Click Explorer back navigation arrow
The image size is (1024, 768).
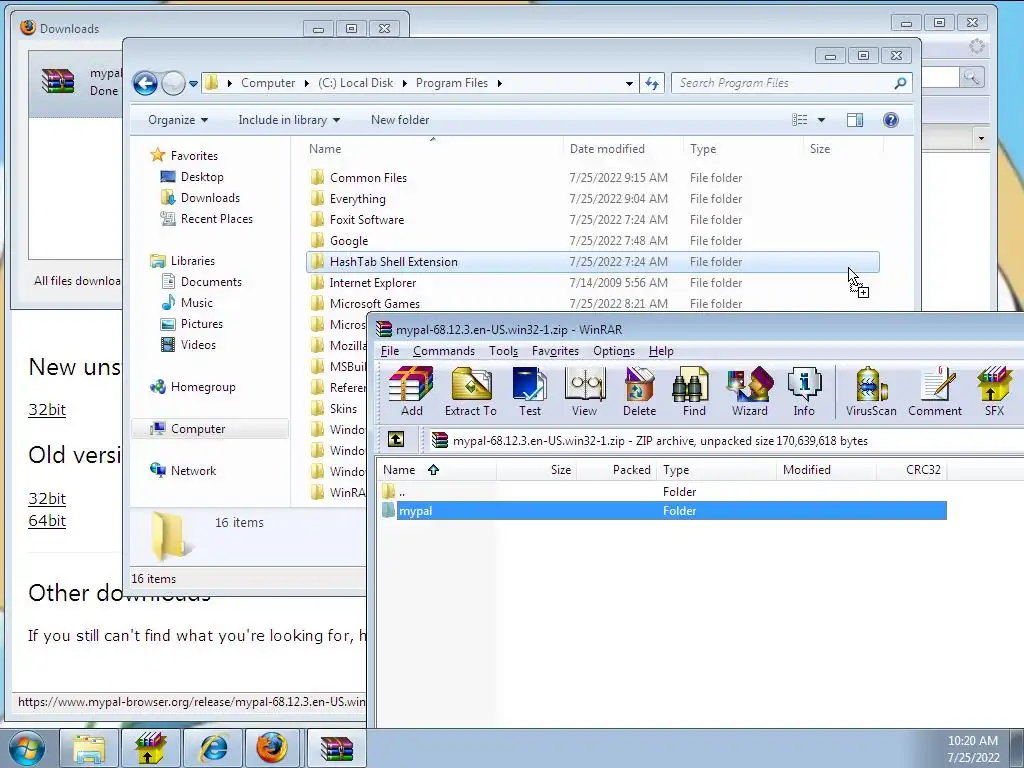point(145,83)
